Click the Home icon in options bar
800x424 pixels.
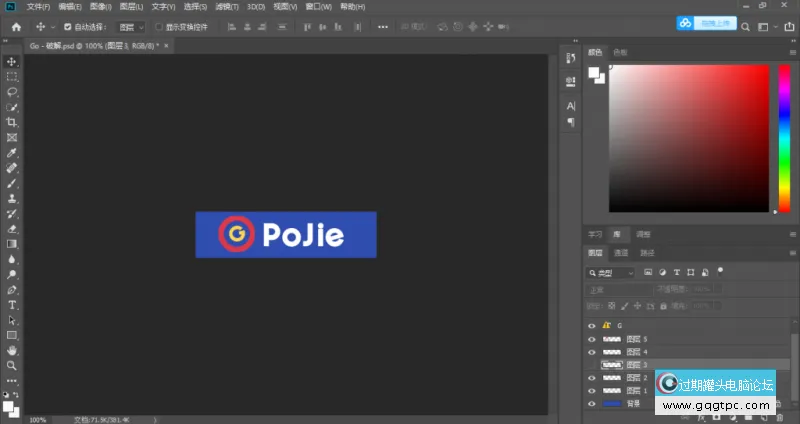point(16,27)
